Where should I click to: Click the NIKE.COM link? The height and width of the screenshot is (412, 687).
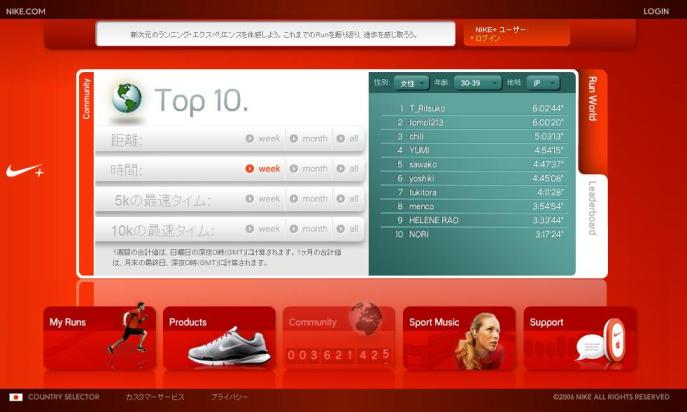pyautogui.click(x=25, y=11)
